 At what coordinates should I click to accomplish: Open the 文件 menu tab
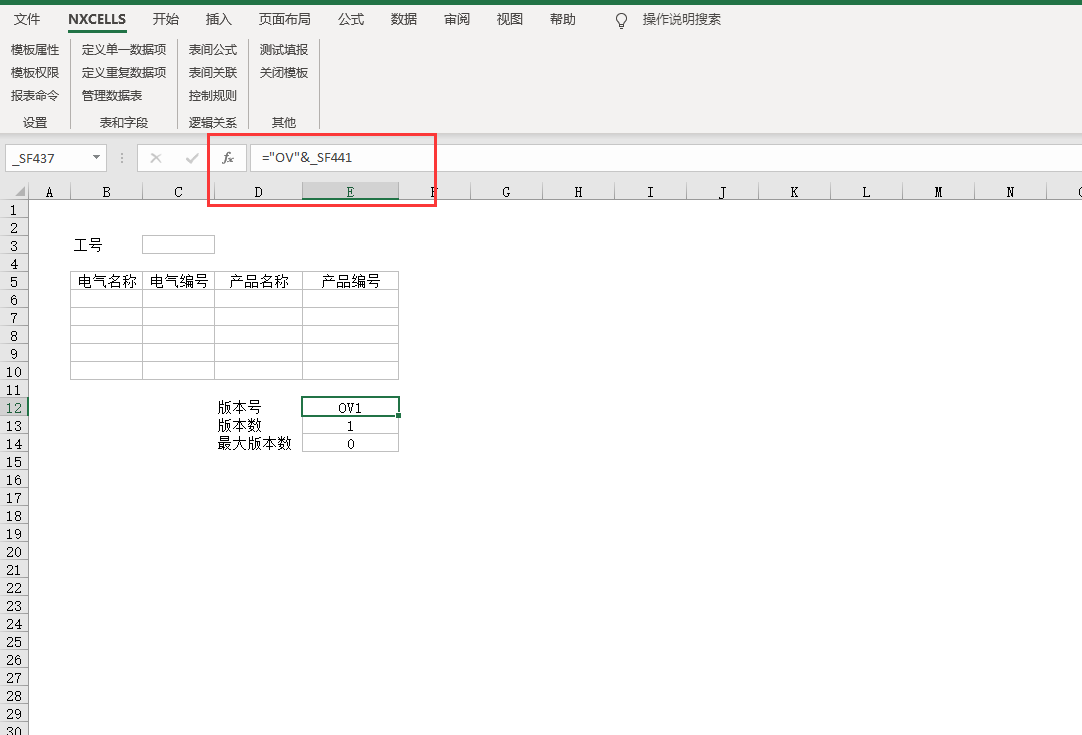[x=27, y=20]
